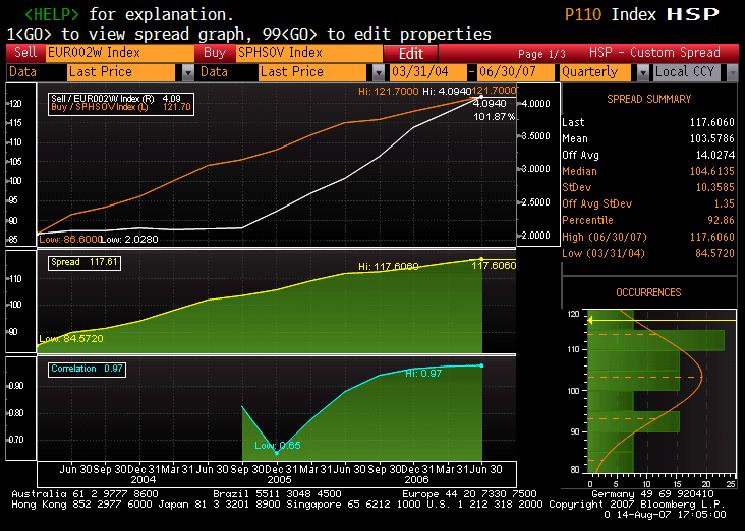Click the Low (03/31/04) row label
This screenshot has height=531, width=745.
pos(603,253)
